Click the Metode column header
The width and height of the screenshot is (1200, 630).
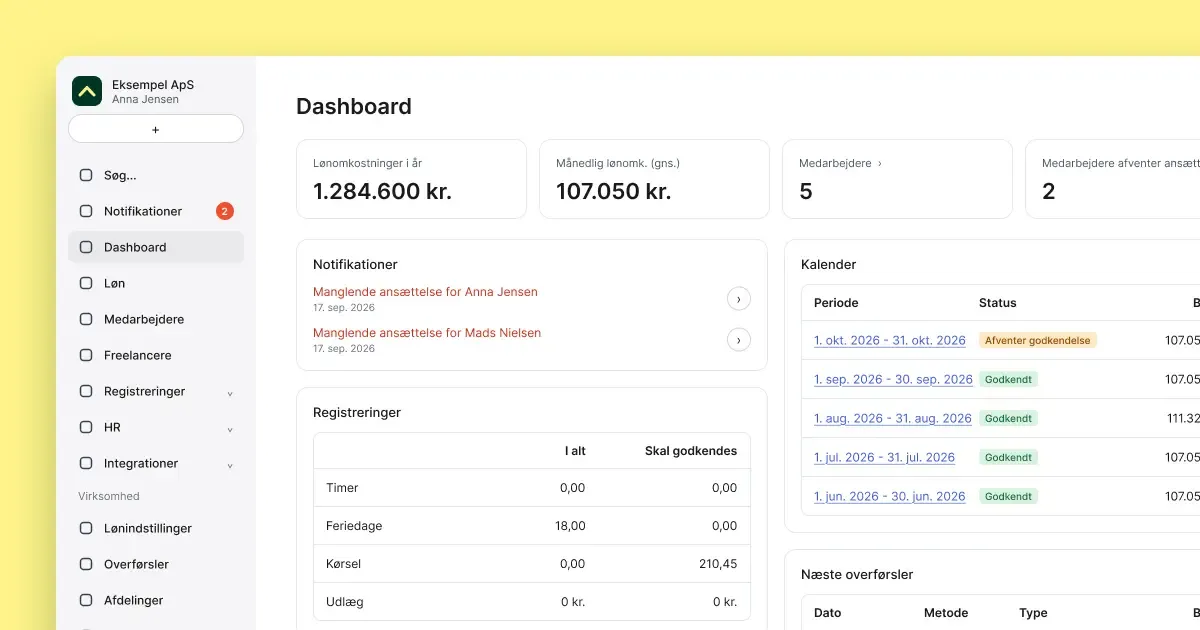click(946, 613)
